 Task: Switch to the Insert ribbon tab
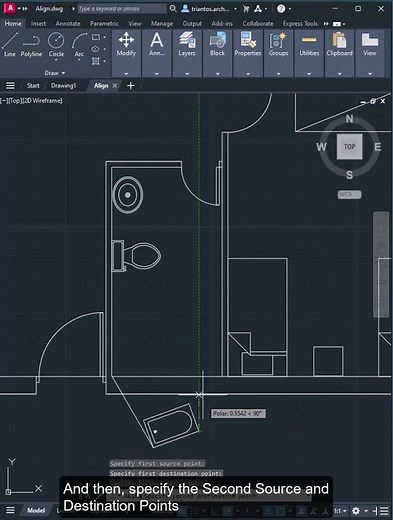(x=38, y=23)
